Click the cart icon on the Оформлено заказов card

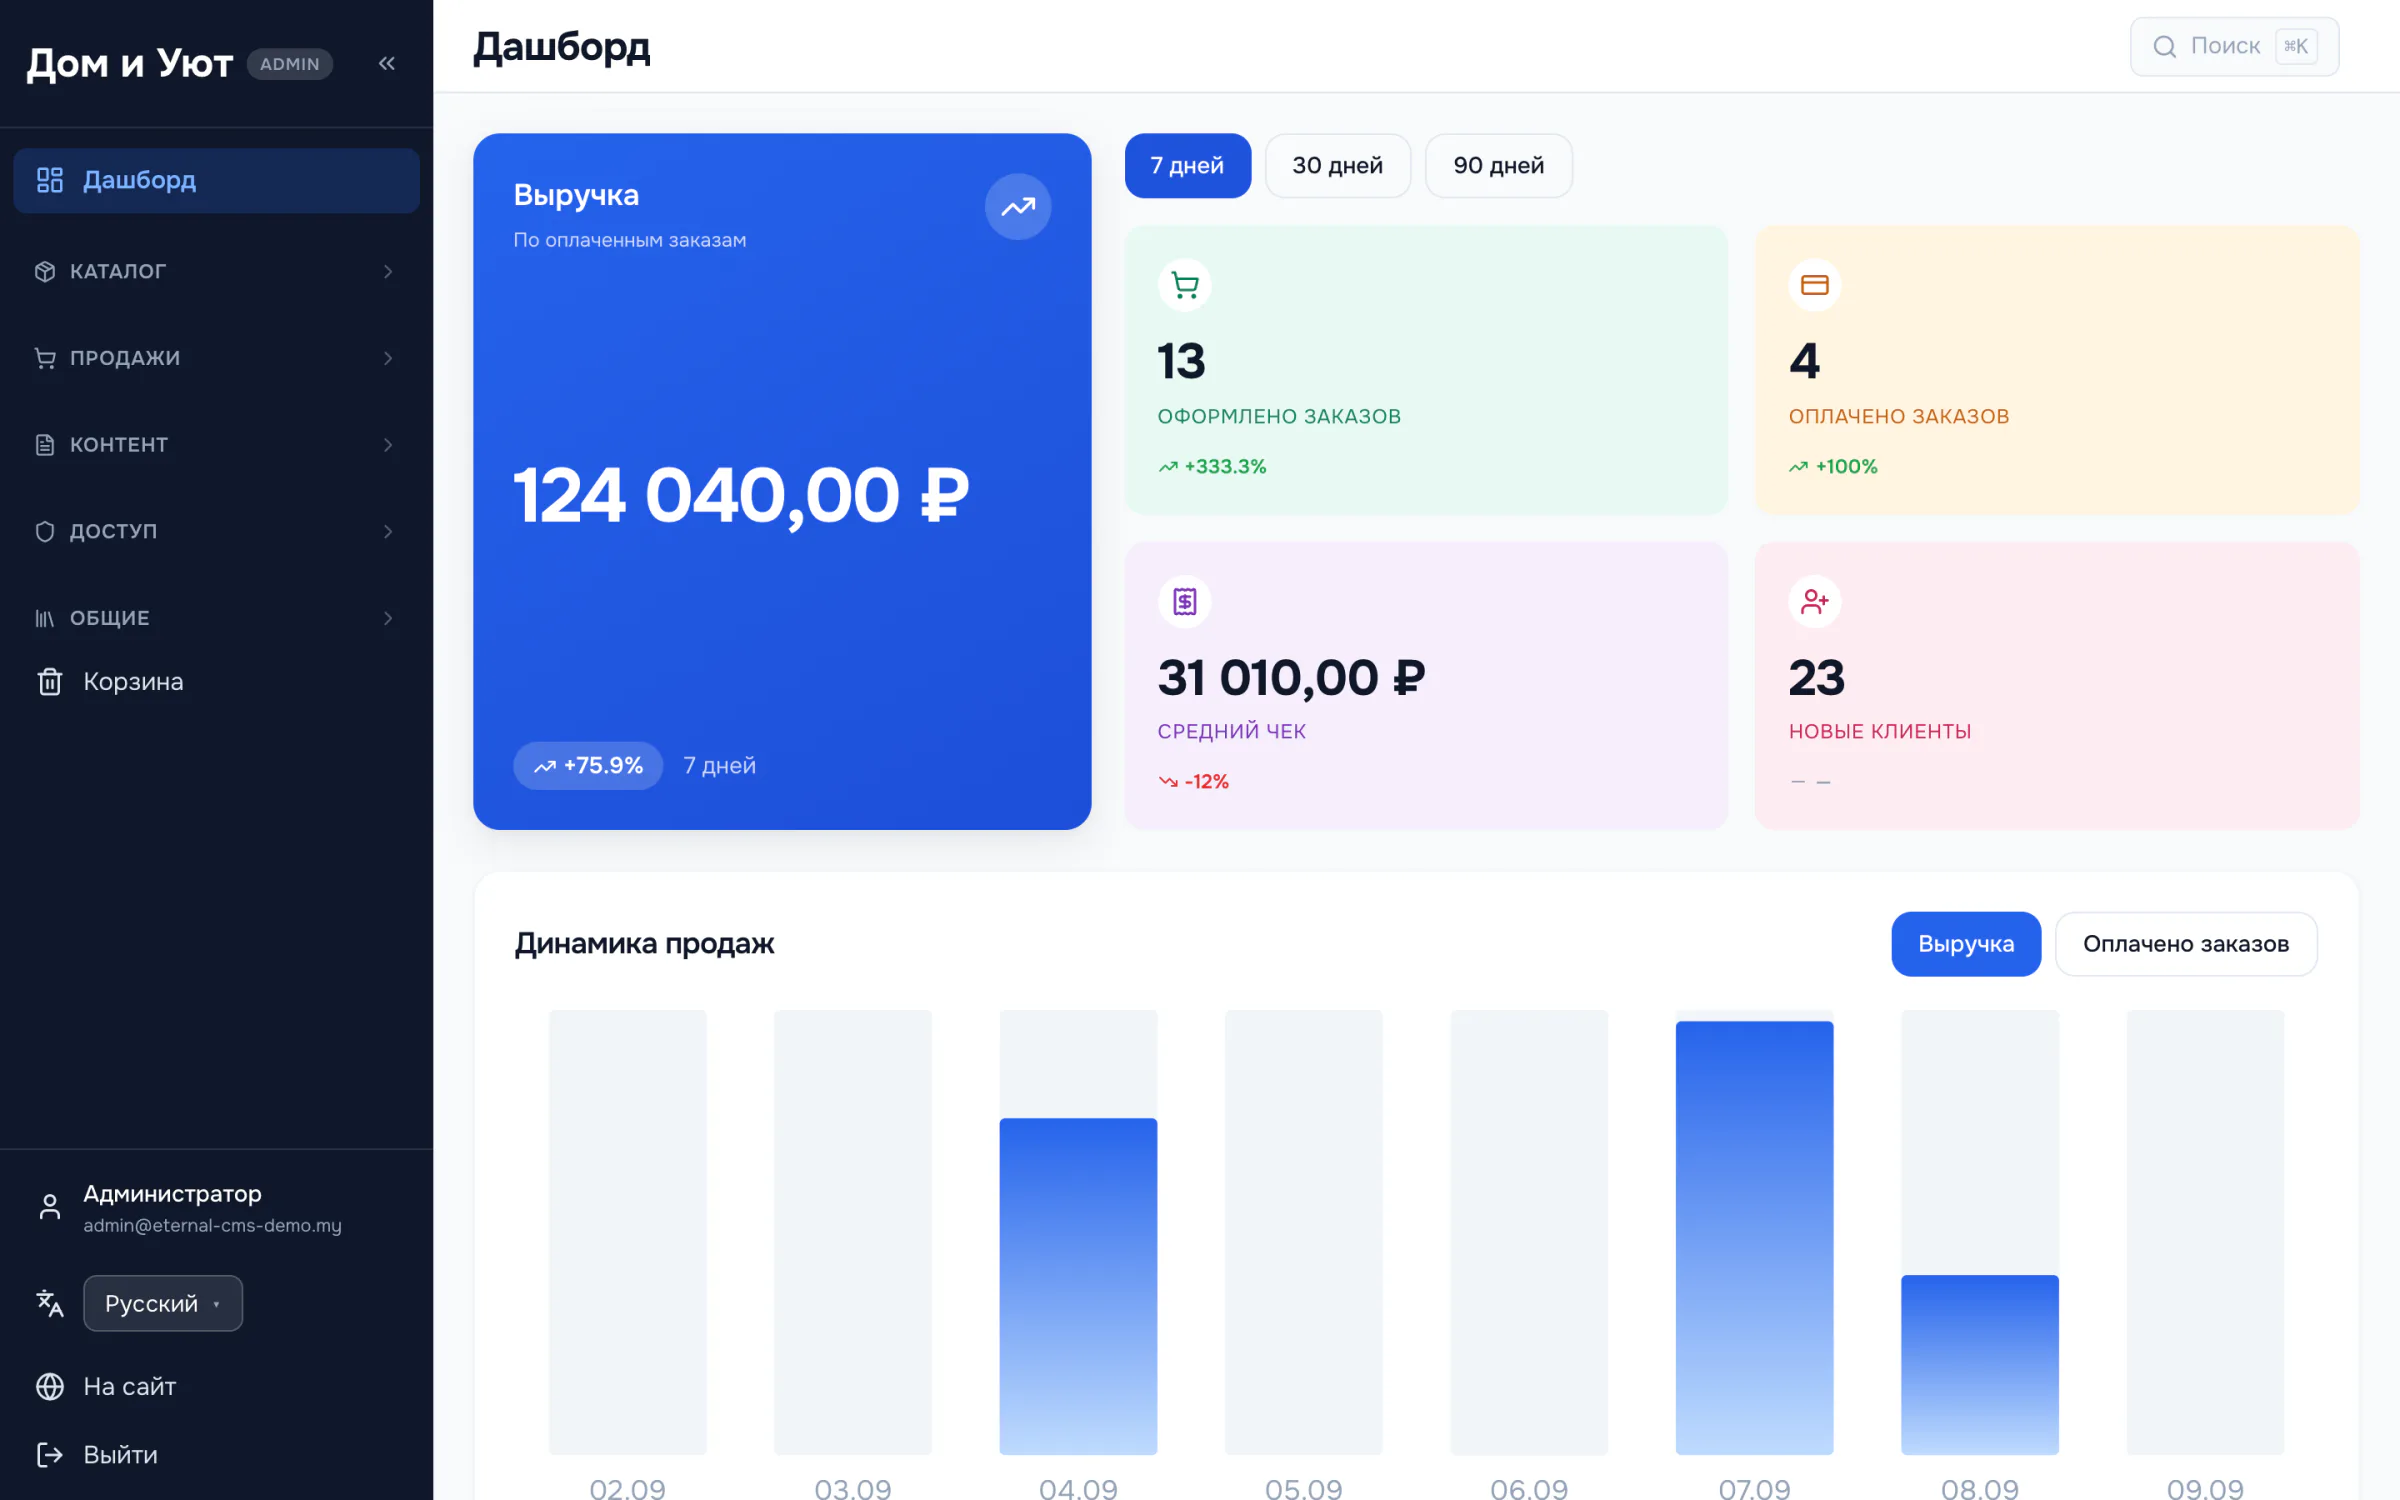[x=1185, y=286]
